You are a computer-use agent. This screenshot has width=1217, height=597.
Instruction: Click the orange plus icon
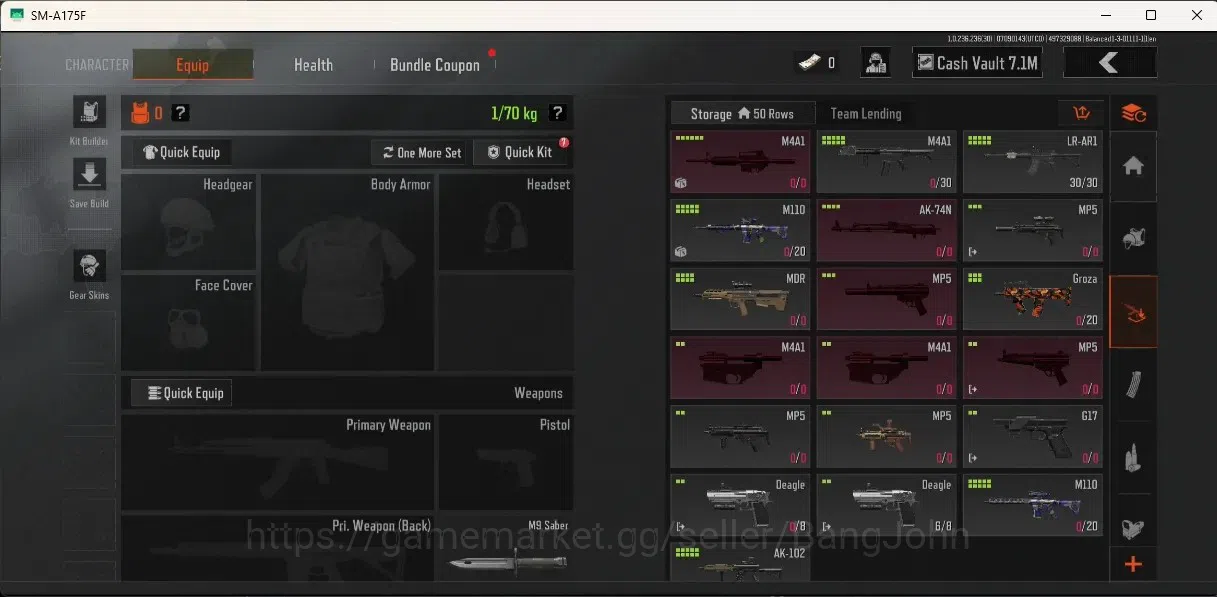pos(1133,565)
